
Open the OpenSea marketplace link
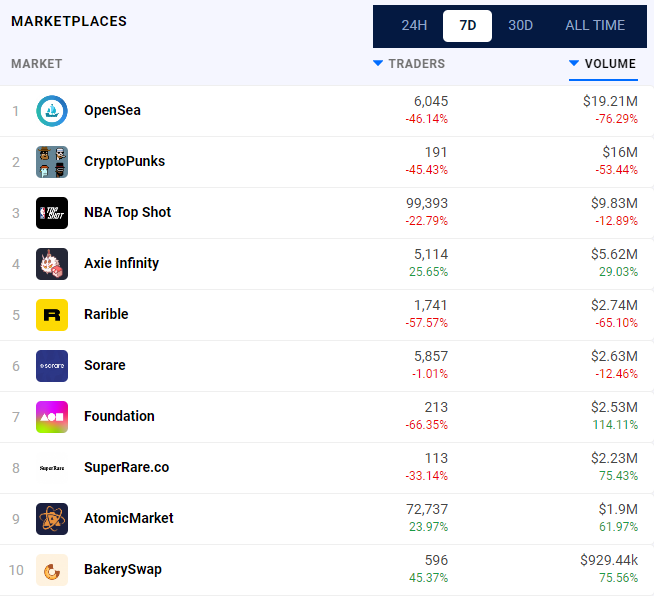(112, 111)
